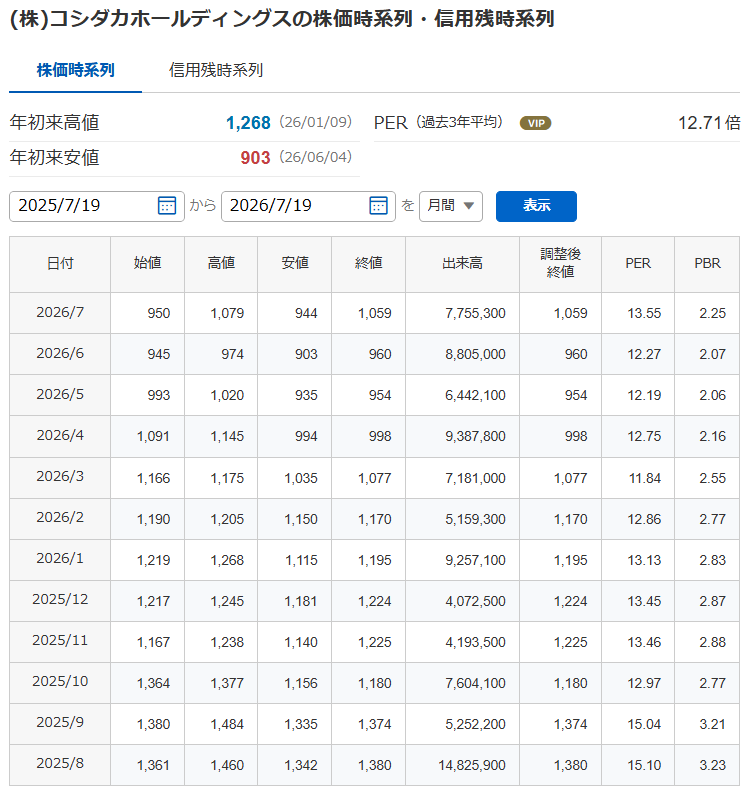Click the year-high value 1,268
The height and width of the screenshot is (789, 745).
pos(248,123)
